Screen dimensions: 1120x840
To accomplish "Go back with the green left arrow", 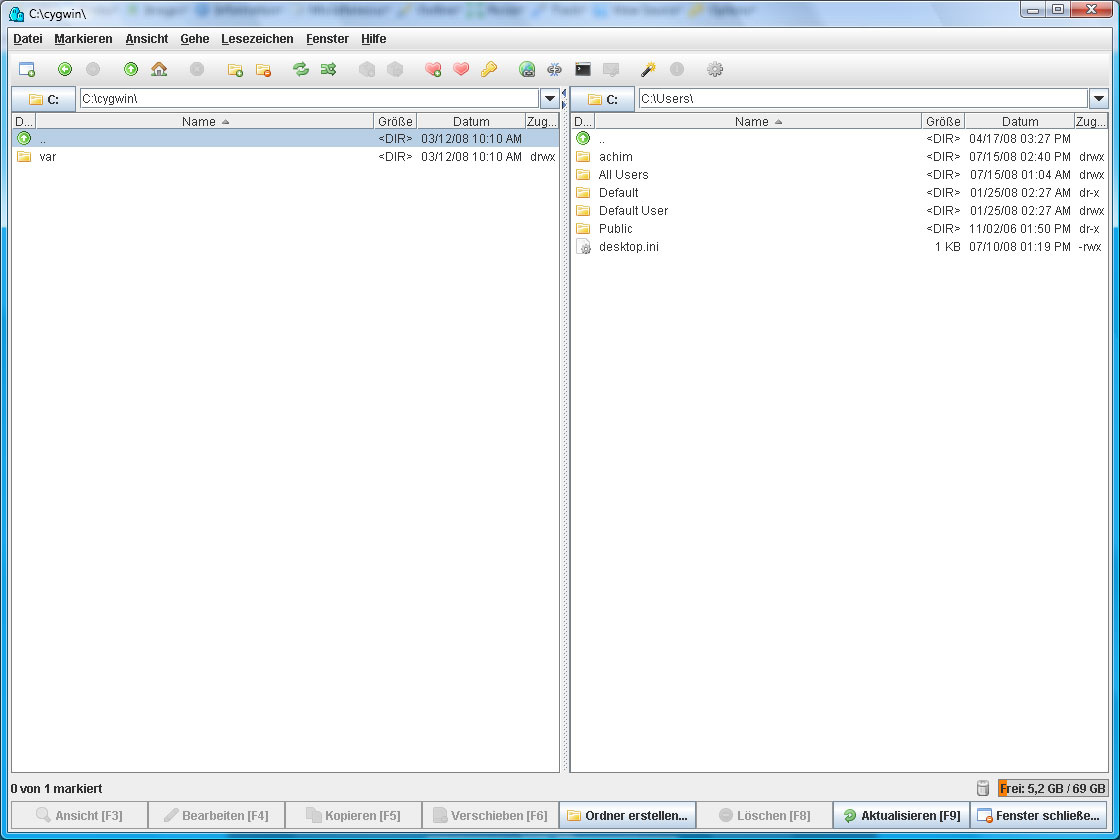I will [x=65, y=69].
